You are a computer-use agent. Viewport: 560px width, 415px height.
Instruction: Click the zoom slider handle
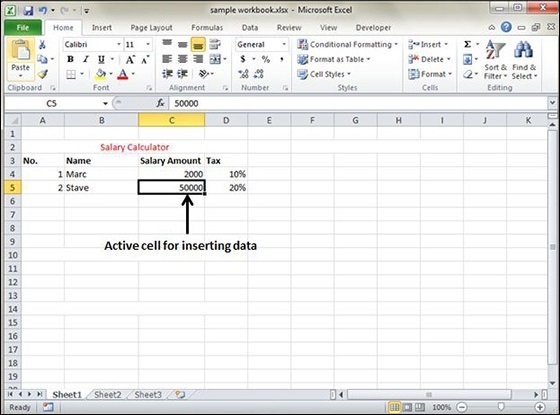click(x=501, y=407)
